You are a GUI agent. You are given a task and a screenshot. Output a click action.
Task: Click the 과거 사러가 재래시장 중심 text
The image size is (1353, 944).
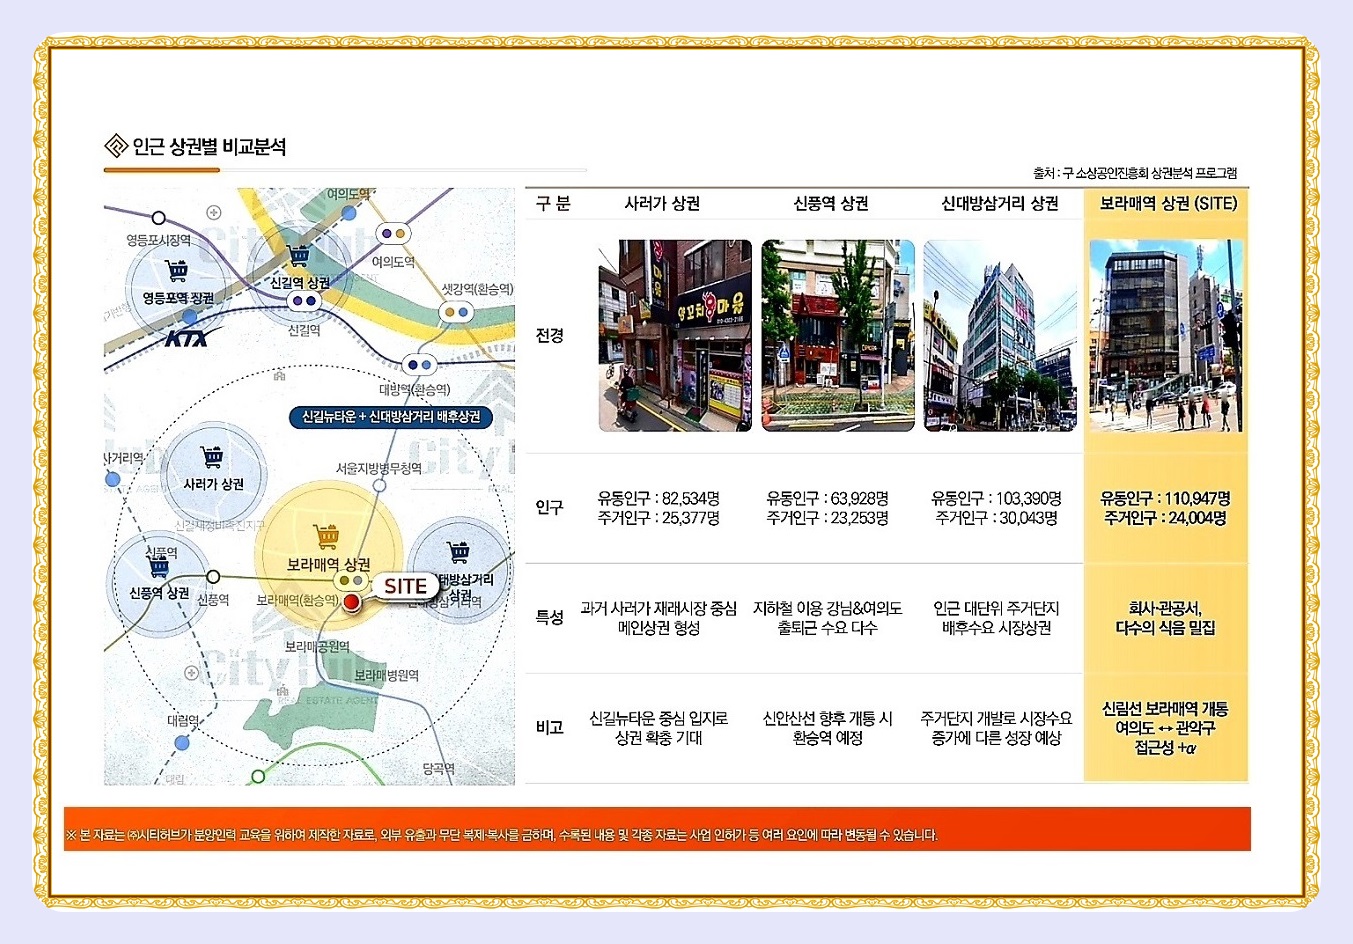[658, 608]
